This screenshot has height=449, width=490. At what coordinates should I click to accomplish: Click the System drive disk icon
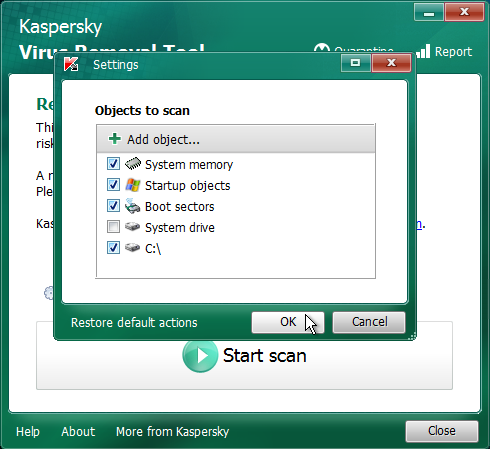coord(132,227)
